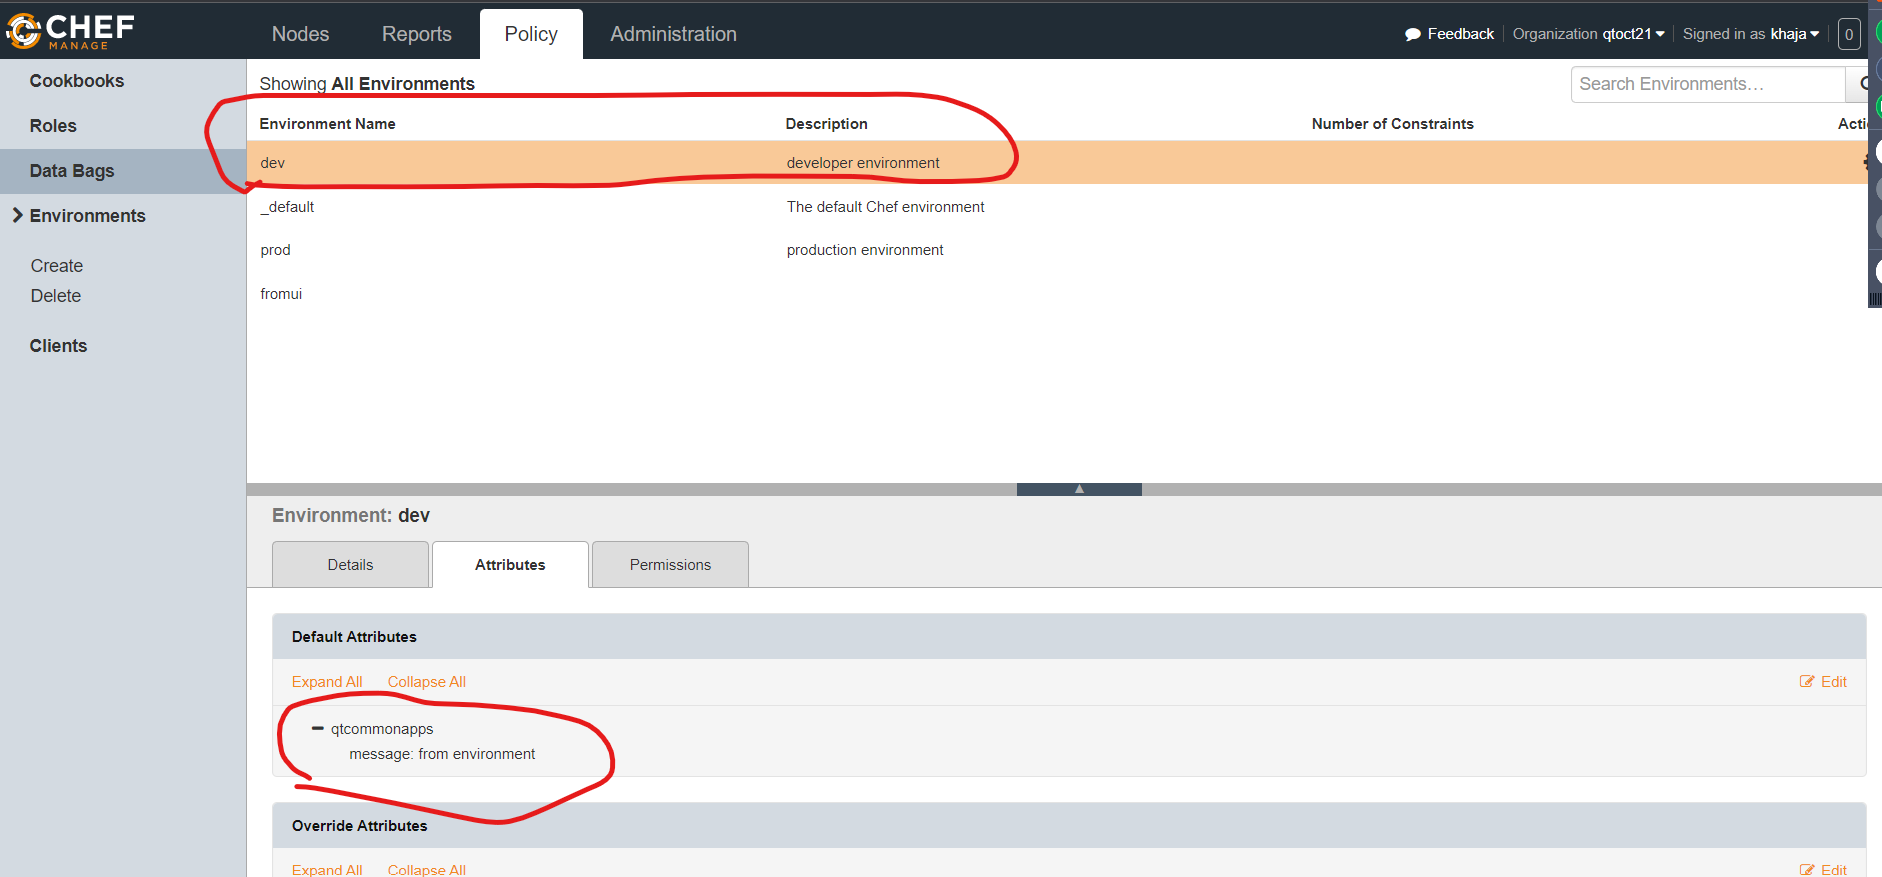
Task: Click Create under Environments
Action: click(57, 266)
